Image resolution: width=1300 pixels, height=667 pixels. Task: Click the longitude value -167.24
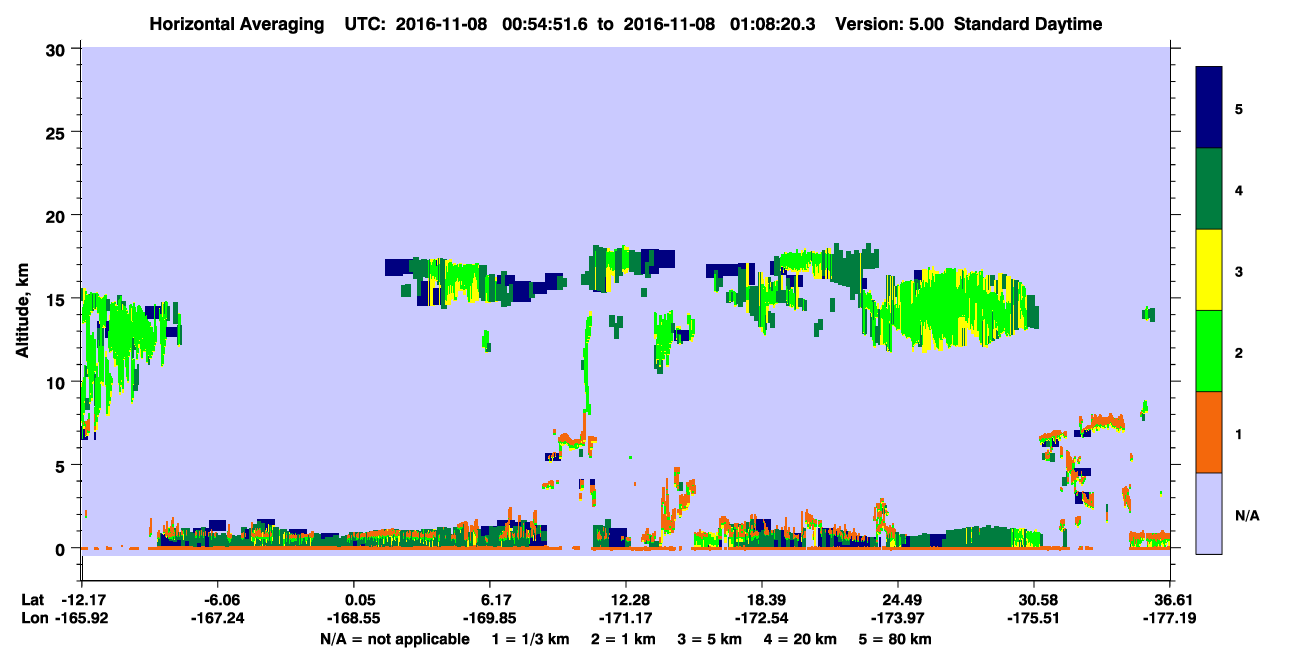click(x=219, y=618)
